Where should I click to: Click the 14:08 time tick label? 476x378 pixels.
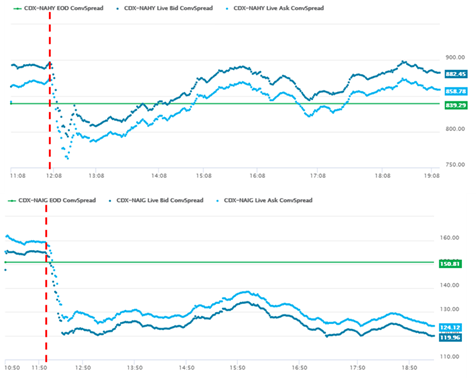click(x=159, y=176)
